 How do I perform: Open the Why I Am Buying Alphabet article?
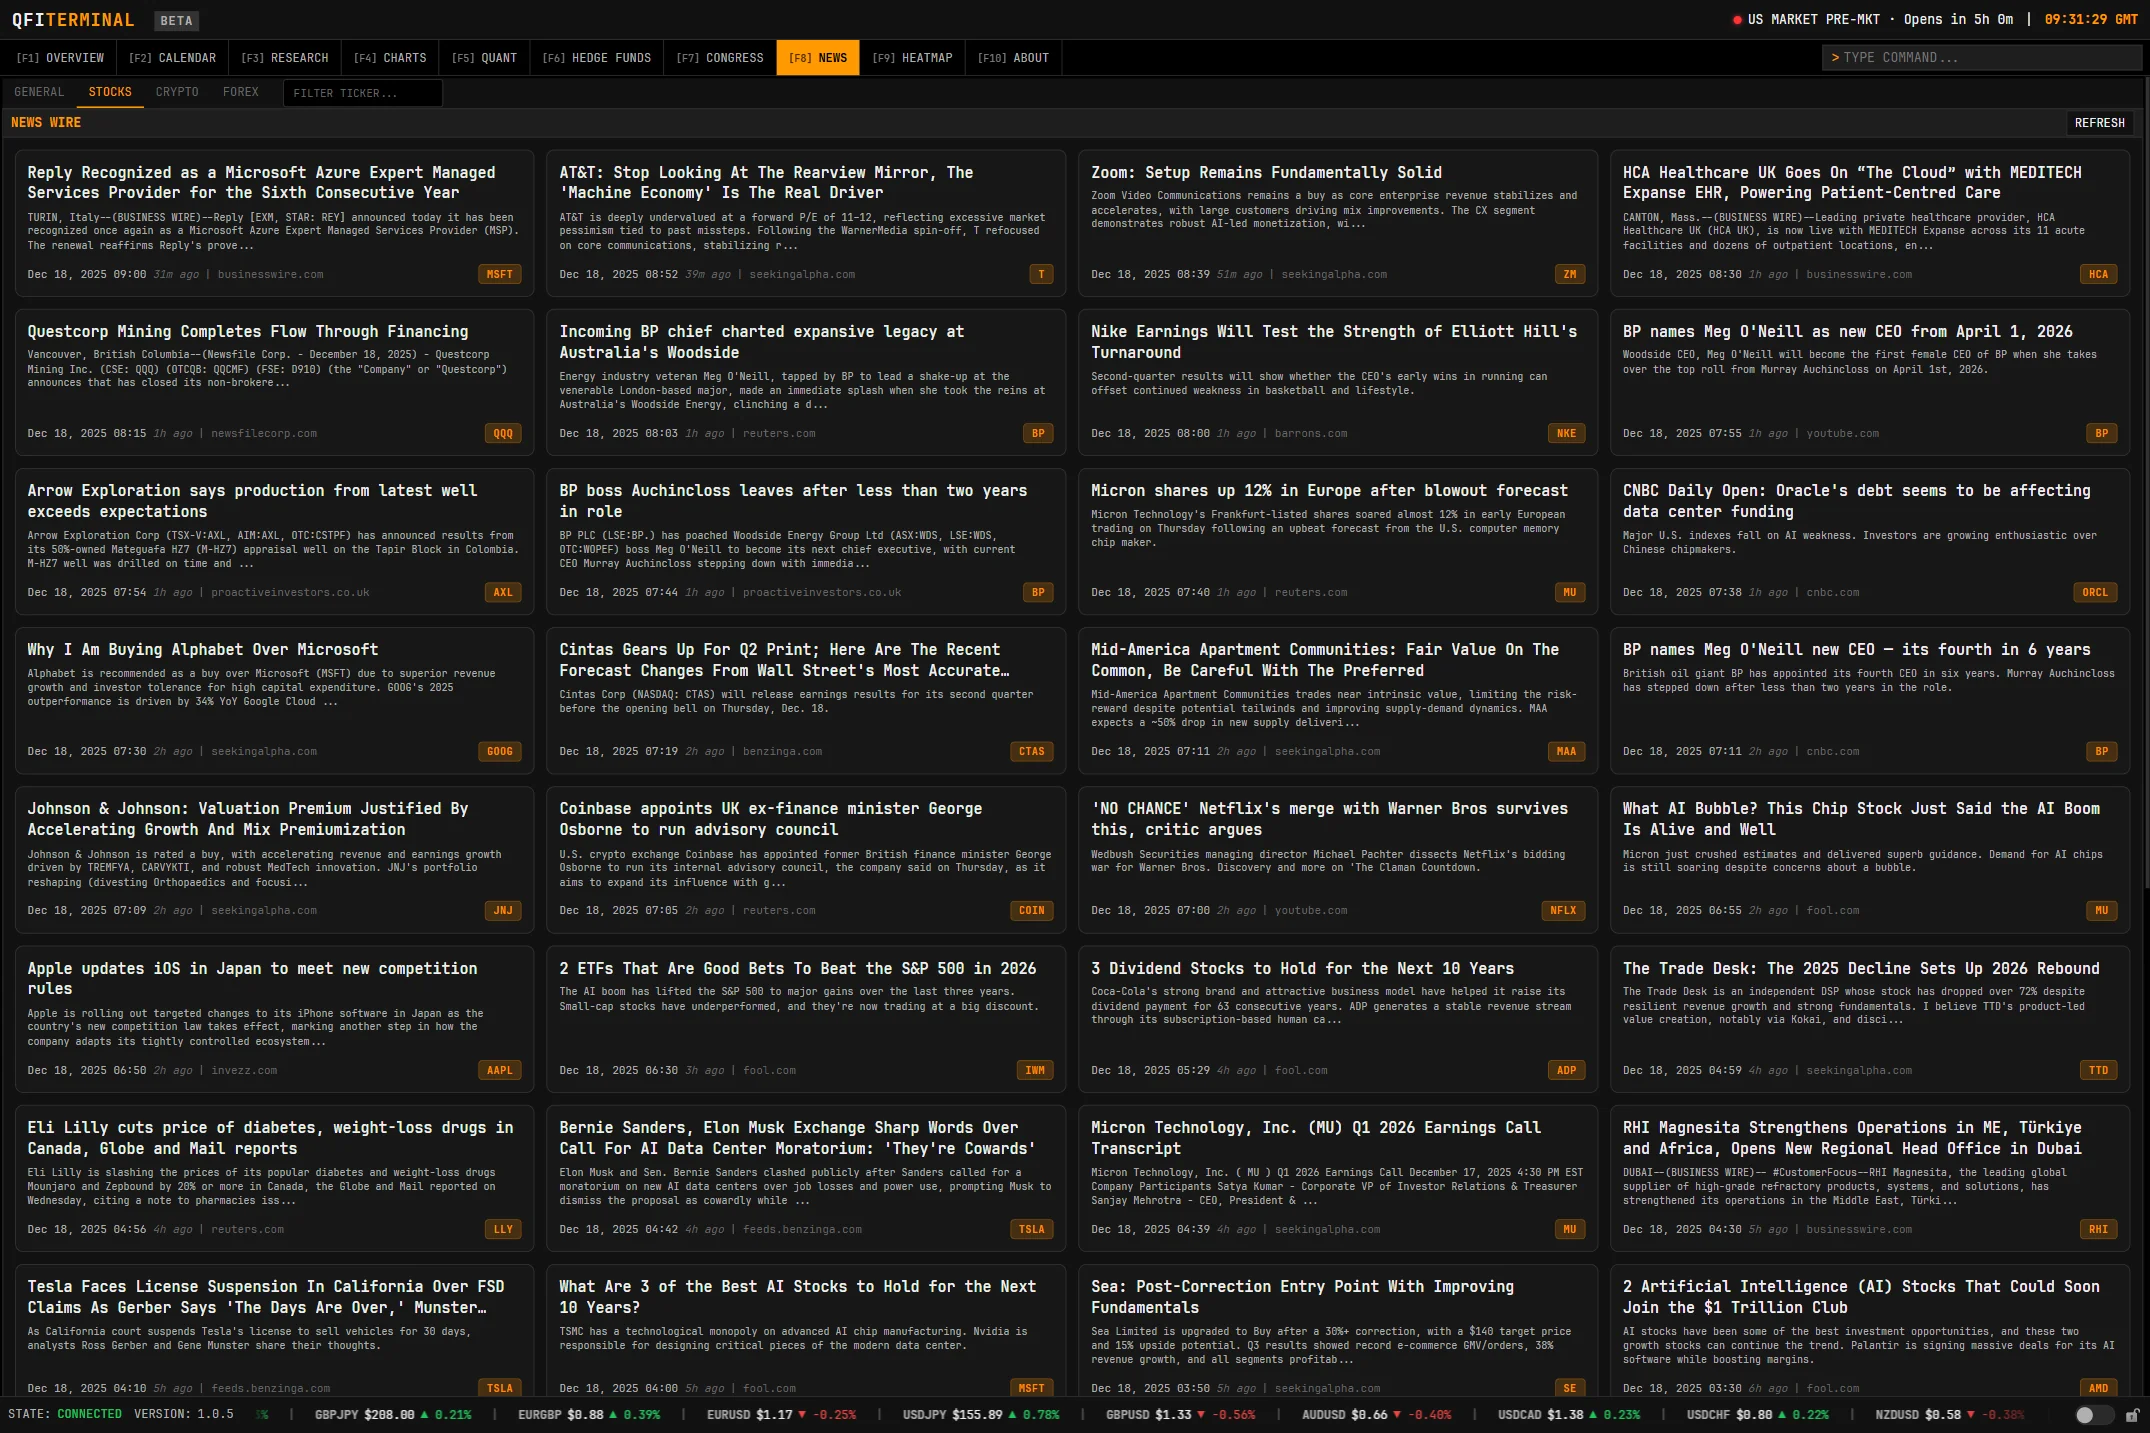pos(202,649)
